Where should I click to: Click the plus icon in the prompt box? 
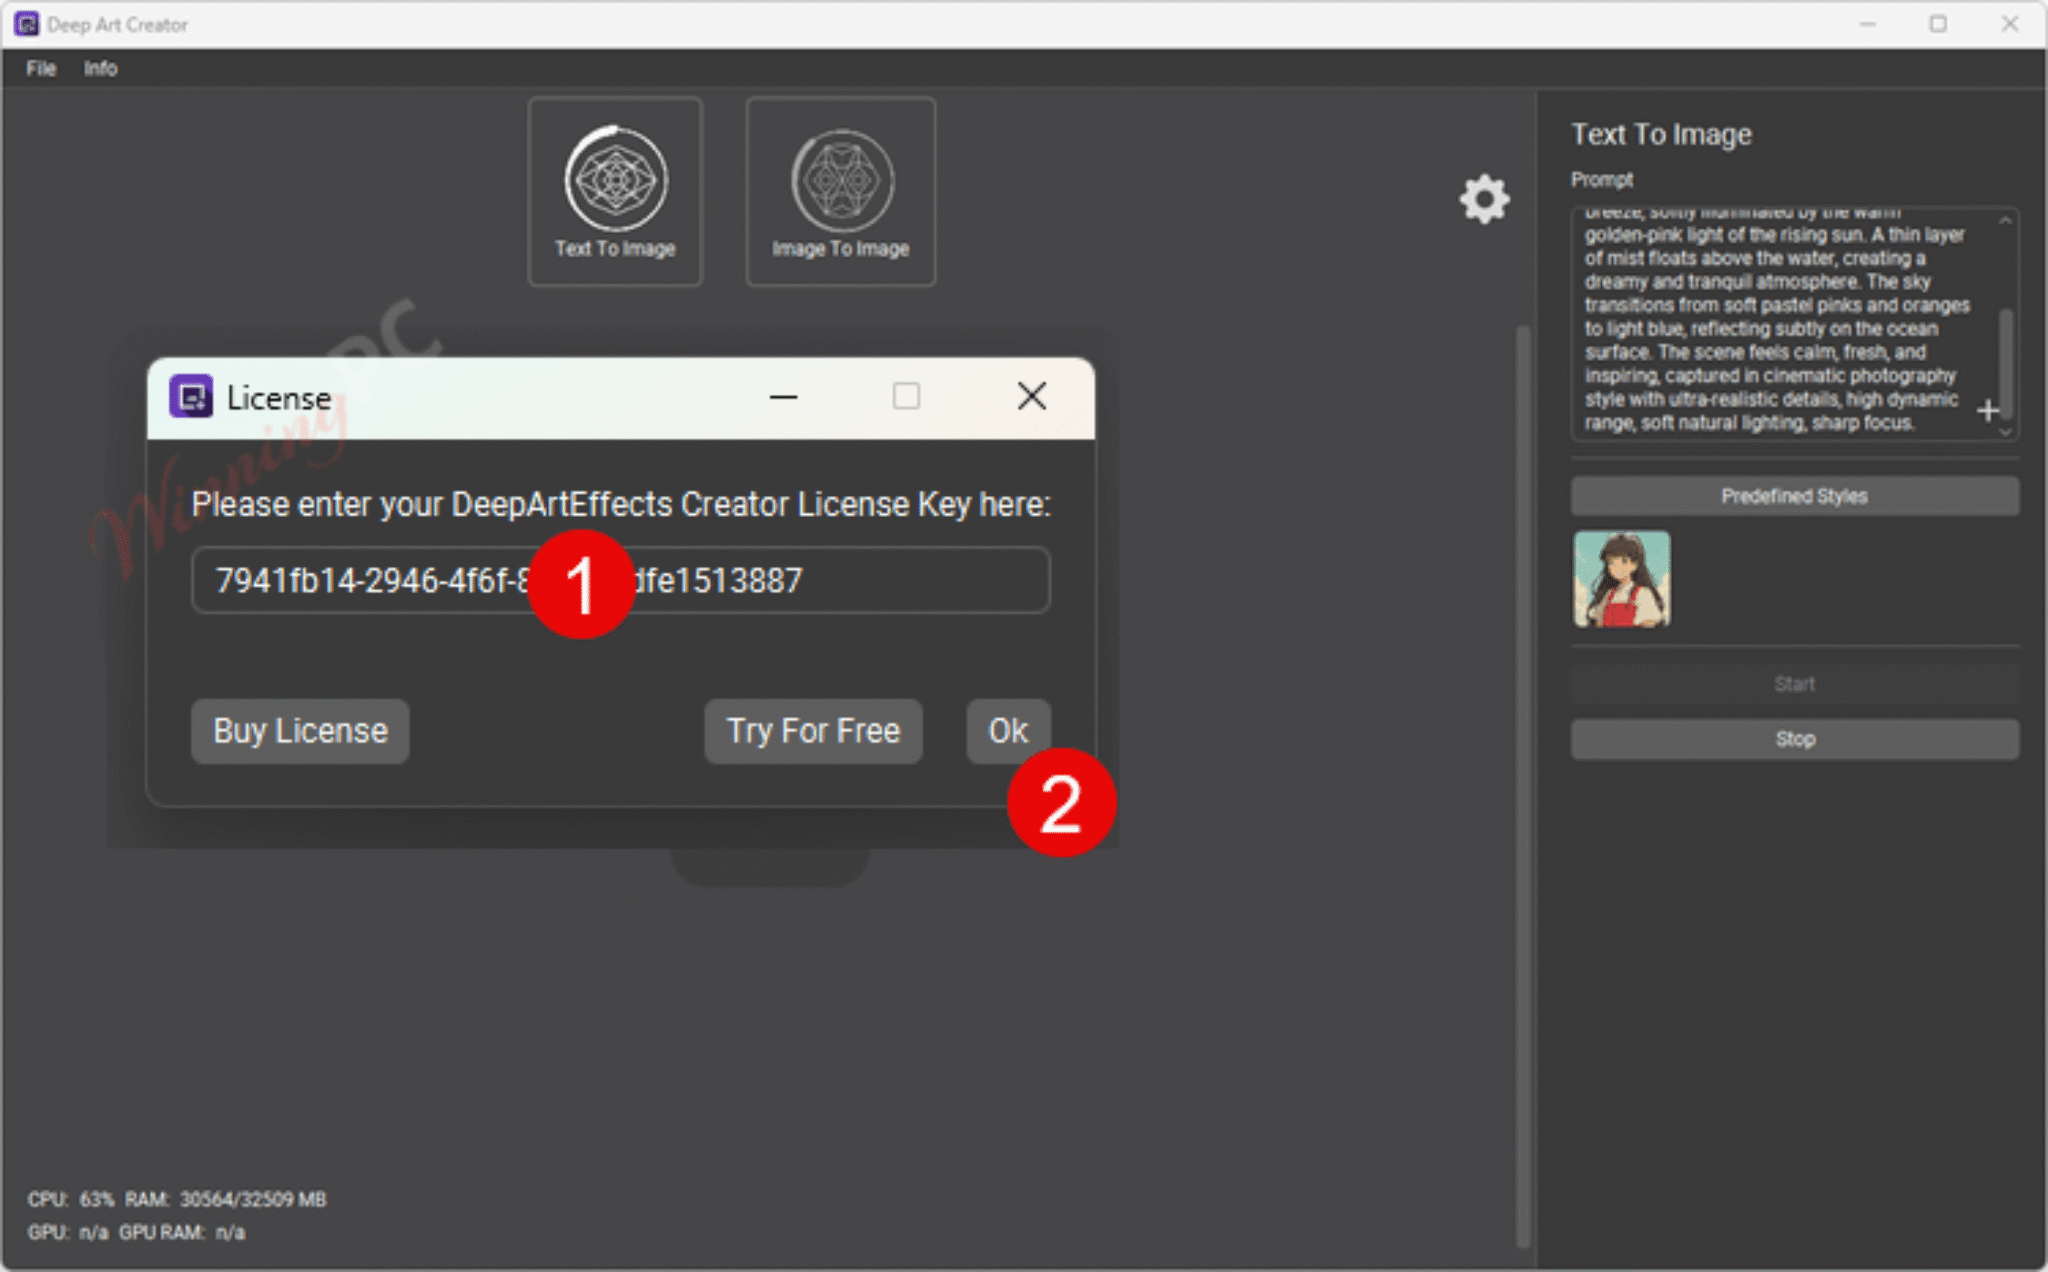1988,410
